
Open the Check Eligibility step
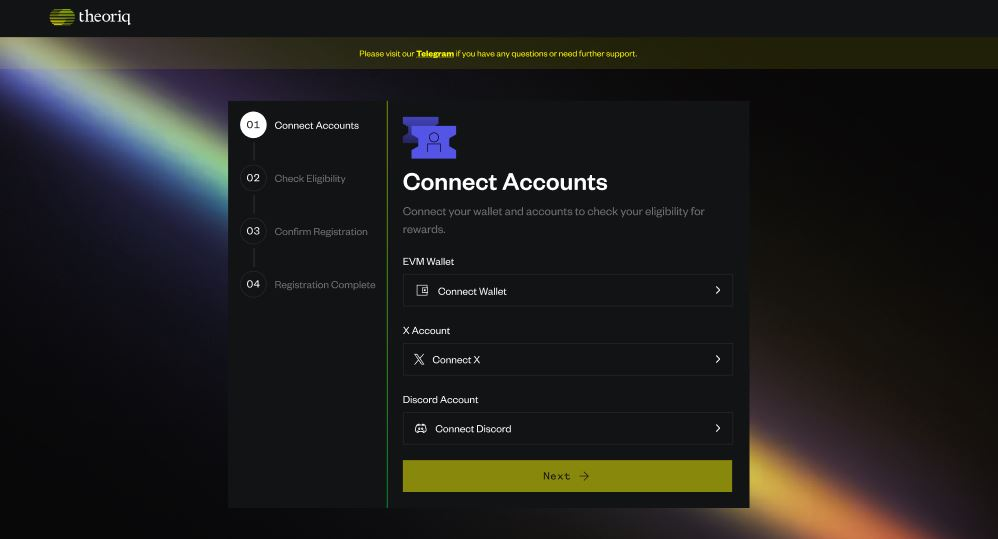pyautogui.click(x=310, y=179)
